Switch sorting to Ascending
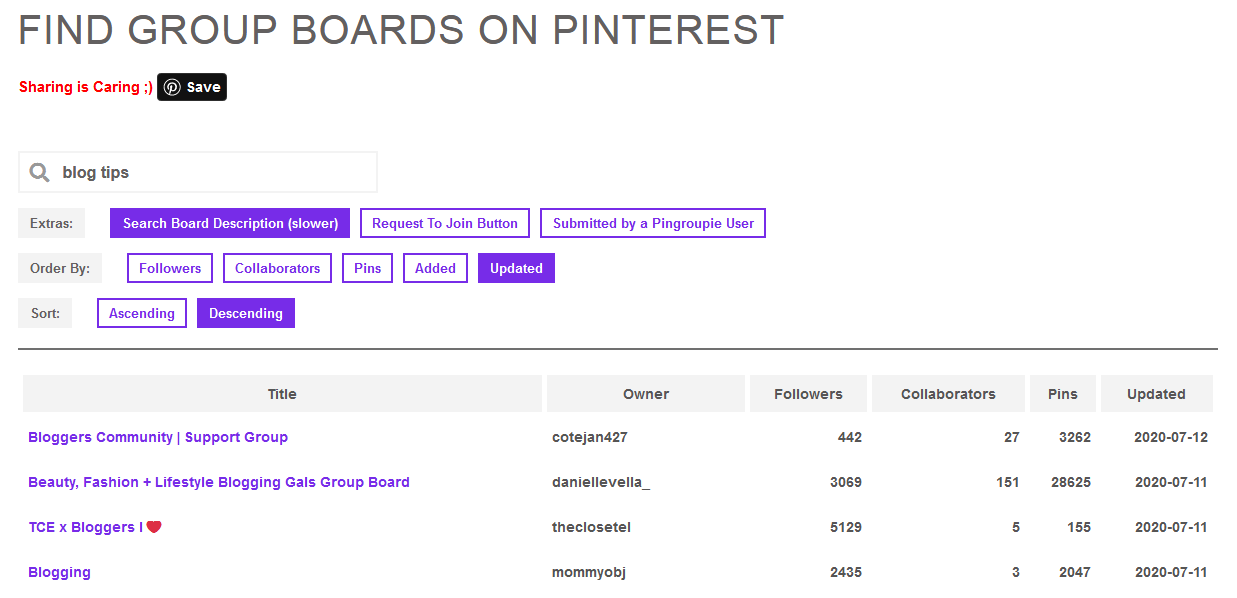The image size is (1237, 598). [x=141, y=313]
